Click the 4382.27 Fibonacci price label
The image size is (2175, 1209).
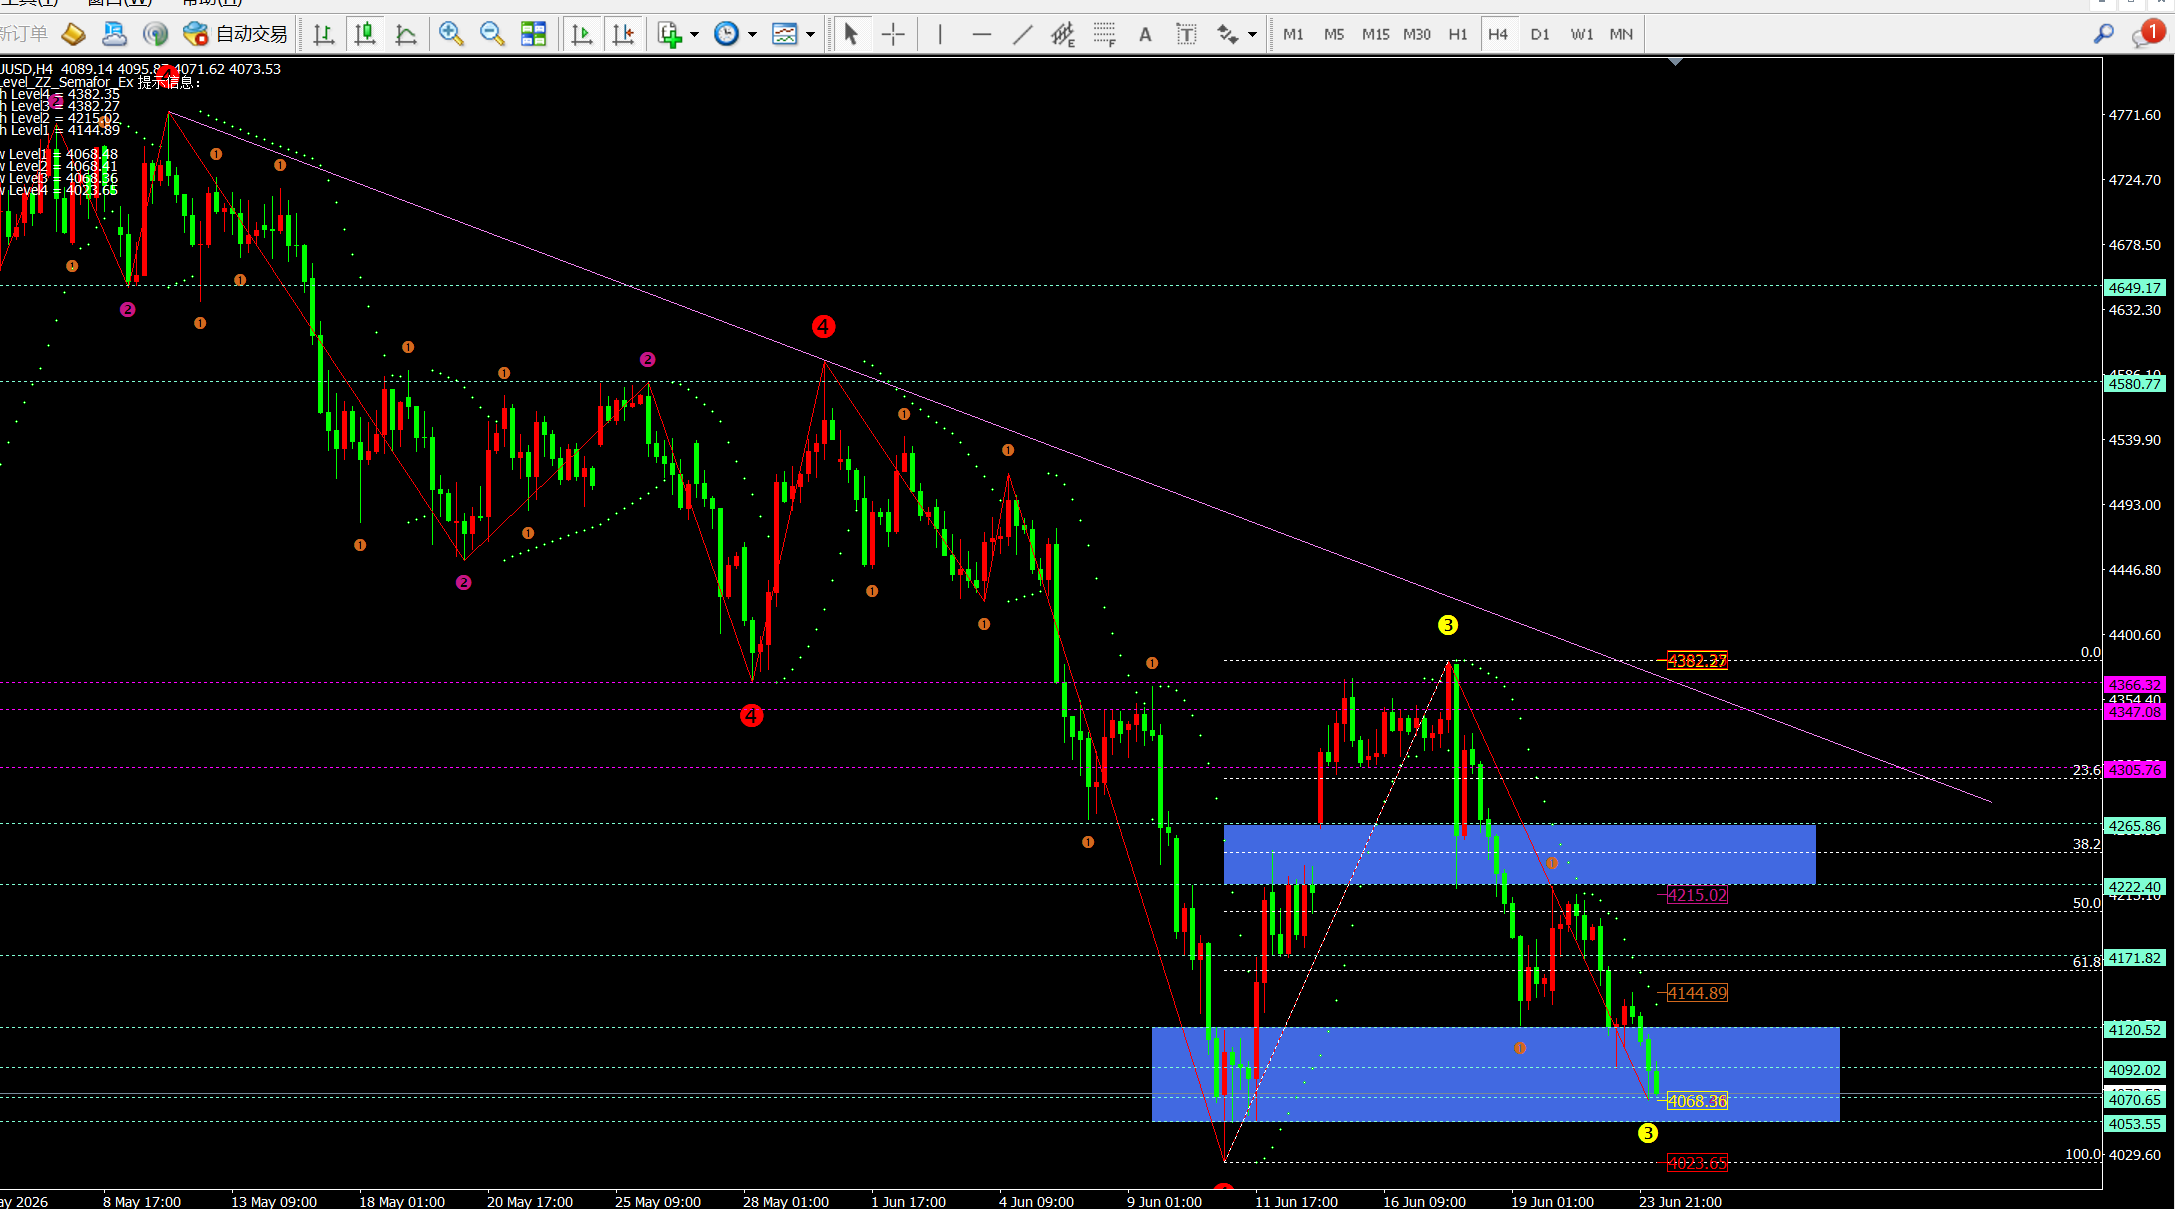[x=1697, y=661]
